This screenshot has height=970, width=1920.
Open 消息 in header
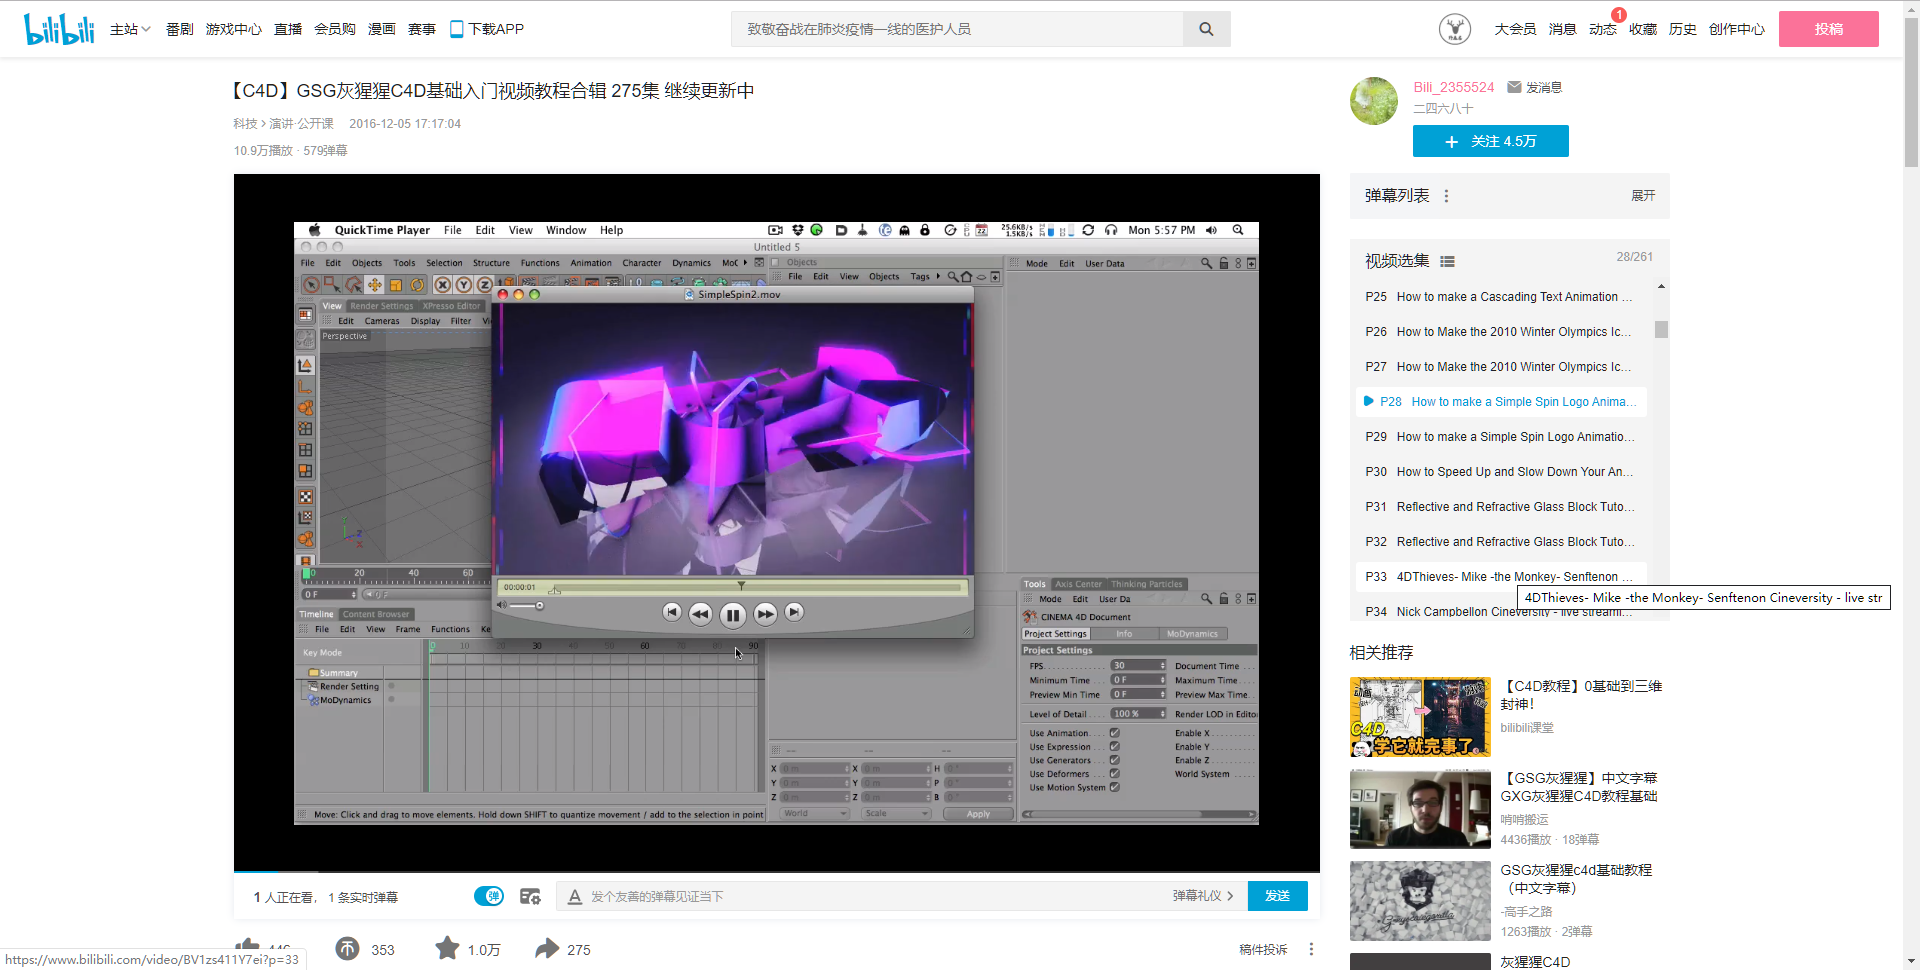click(1562, 29)
